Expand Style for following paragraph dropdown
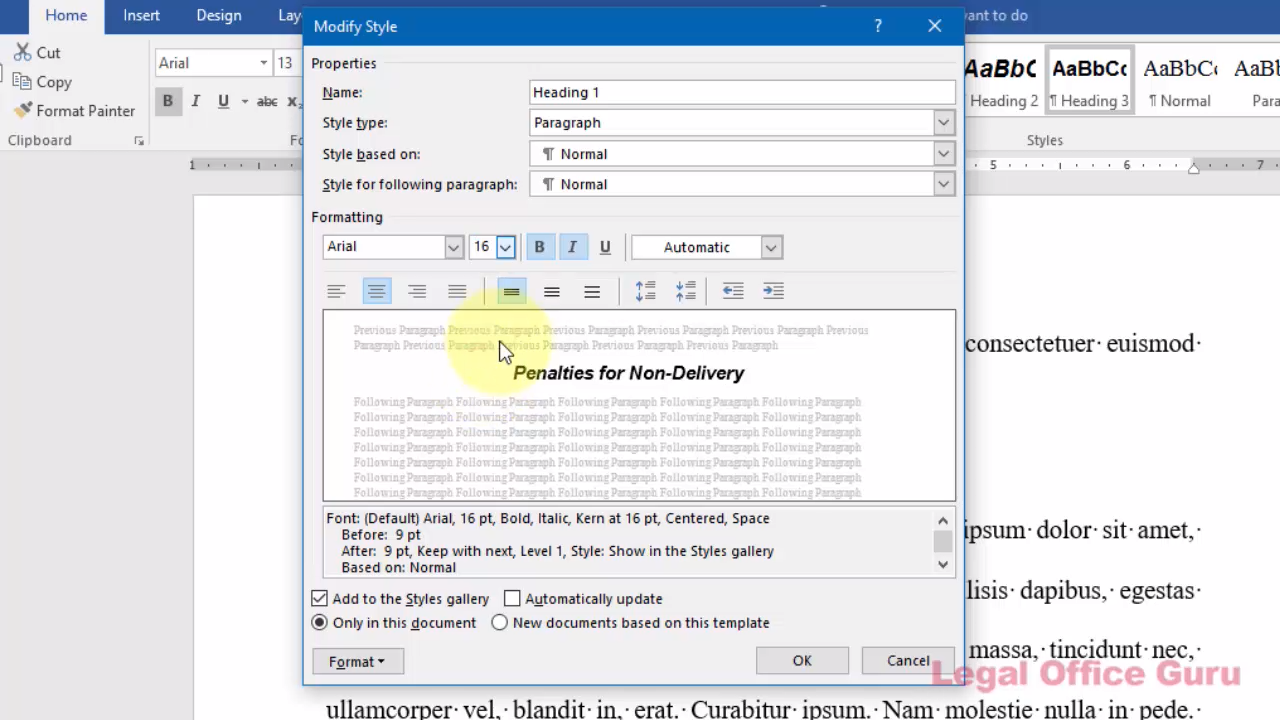 tap(943, 184)
